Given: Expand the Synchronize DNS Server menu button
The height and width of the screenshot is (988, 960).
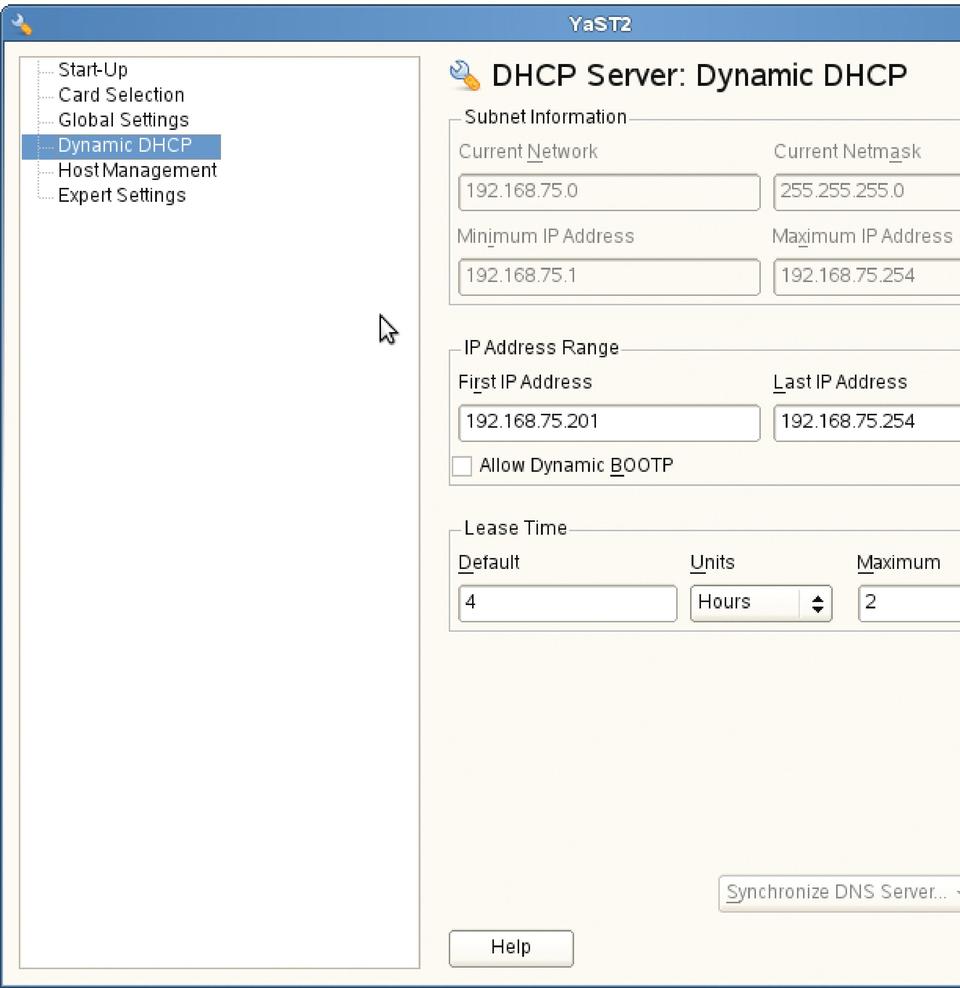Looking at the screenshot, I should pyautogui.click(x=840, y=892).
